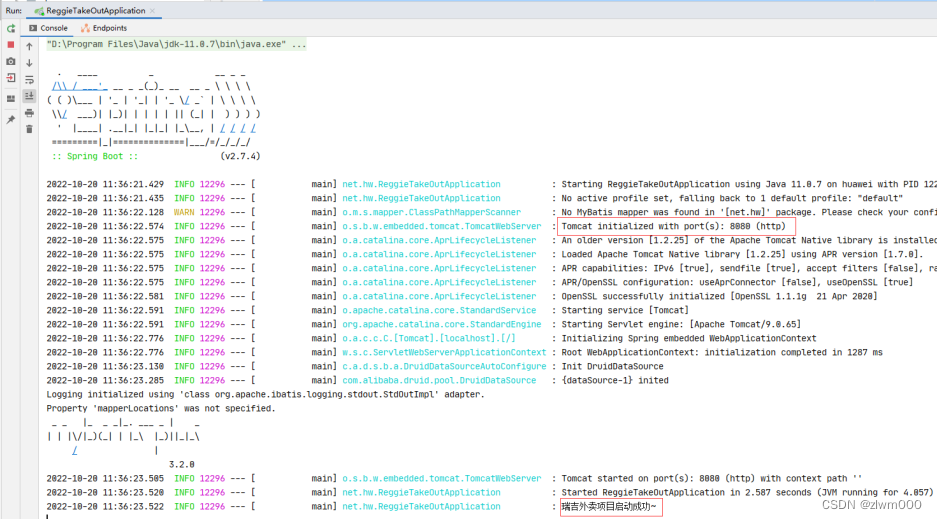The height and width of the screenshot is (519, 937).
Task: Toggle soft-wrap for console output
Action: click(x=29, y=79)
